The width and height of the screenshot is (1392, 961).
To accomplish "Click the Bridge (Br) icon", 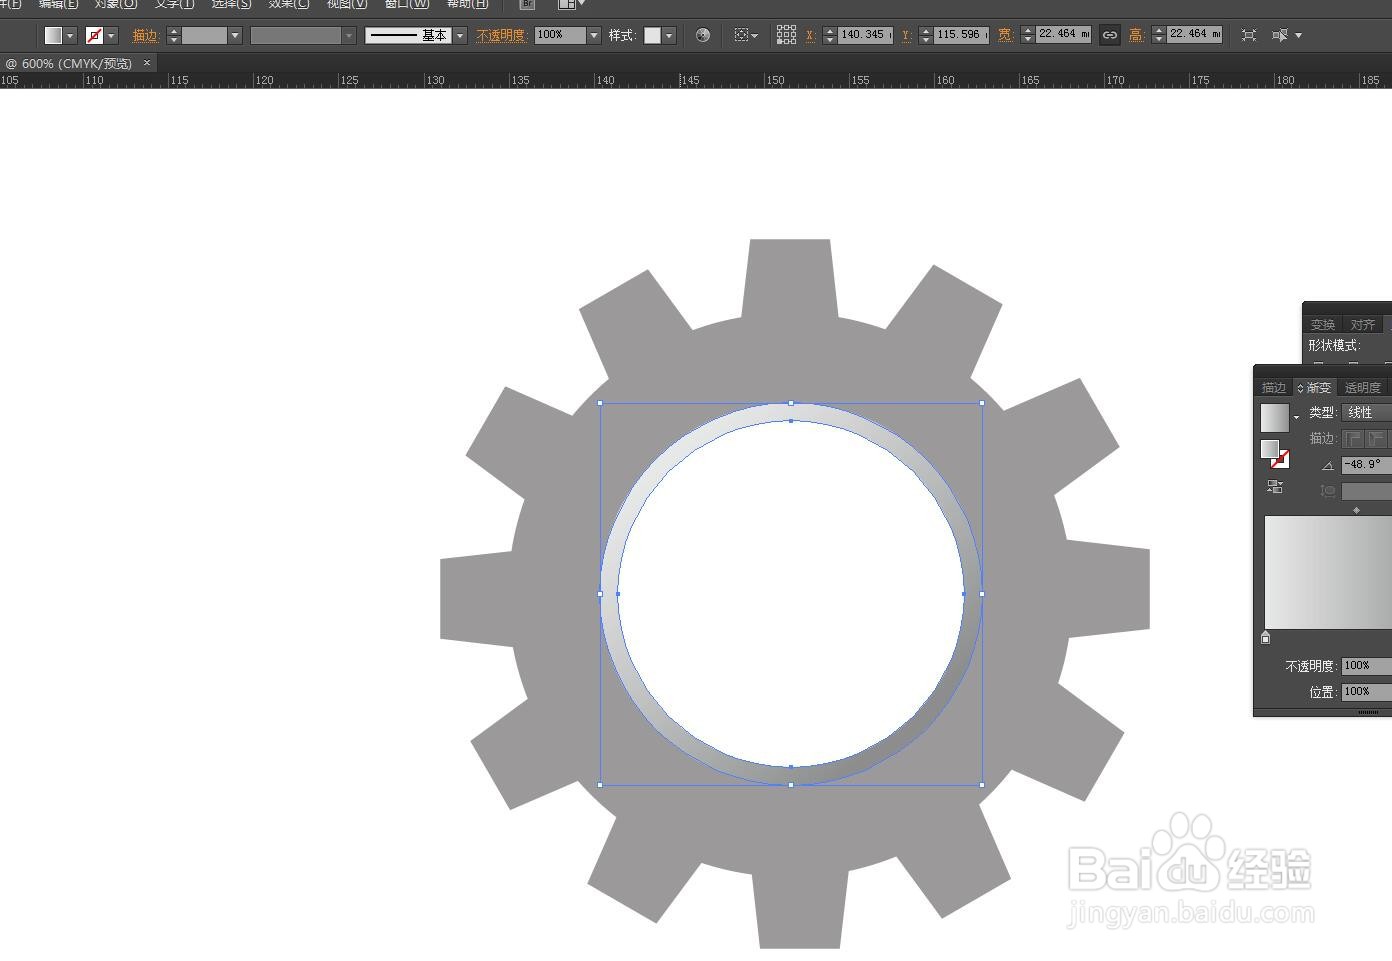I will (527, 4).
